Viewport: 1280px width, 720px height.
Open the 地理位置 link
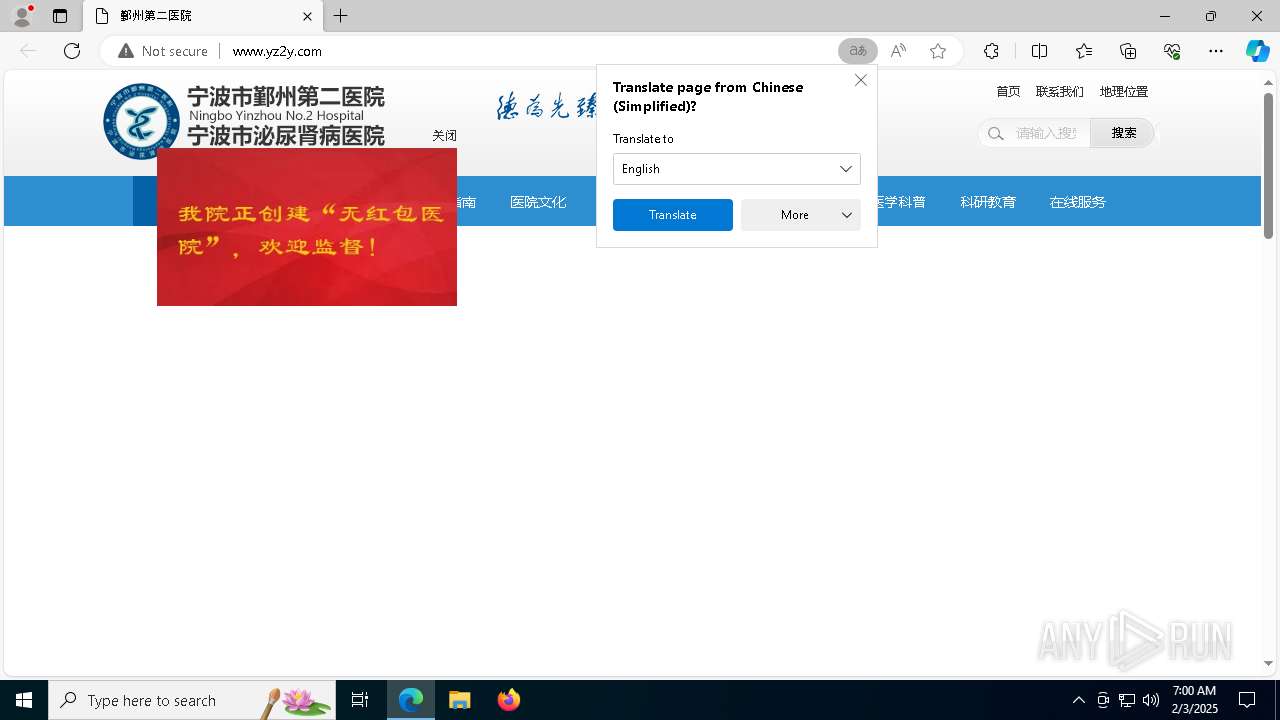(x=1124, y=91)
